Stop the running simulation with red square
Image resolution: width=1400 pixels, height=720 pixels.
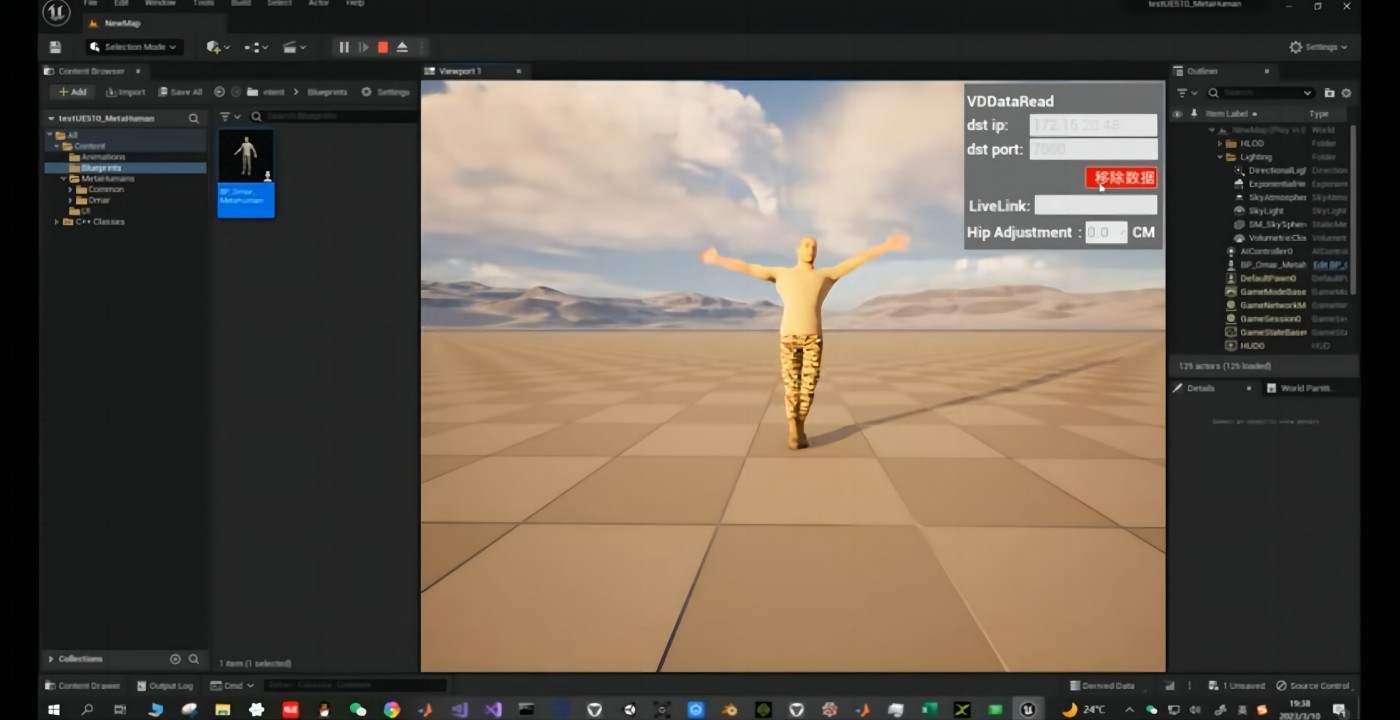pos(383,47)
